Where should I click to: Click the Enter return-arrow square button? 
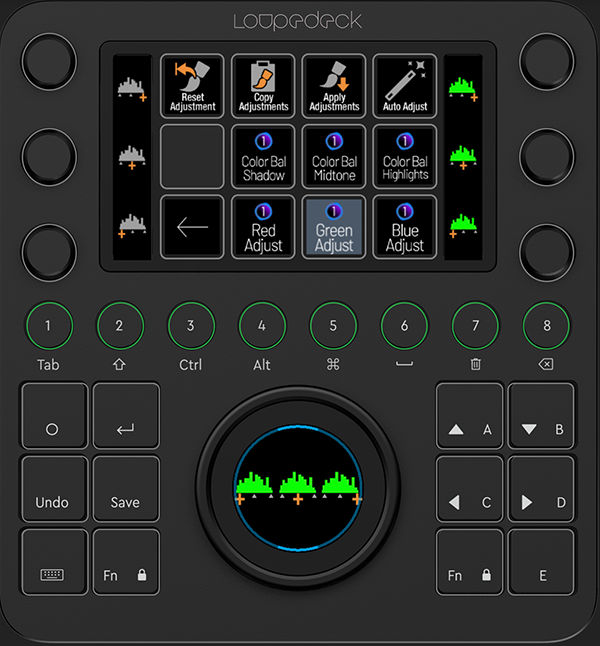tap(126, 416)
